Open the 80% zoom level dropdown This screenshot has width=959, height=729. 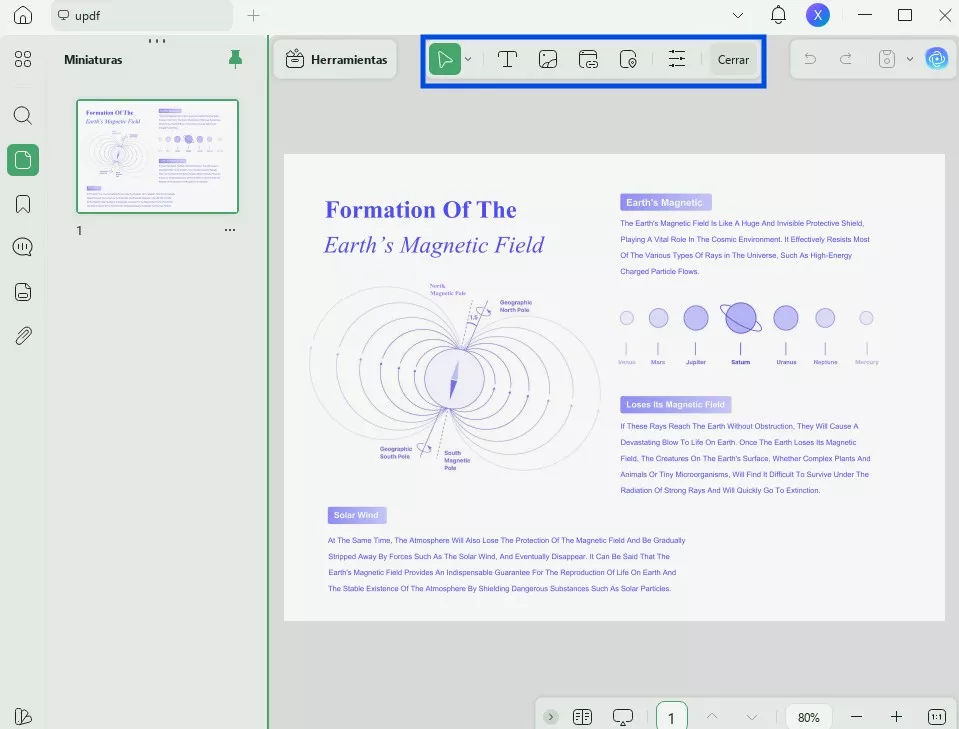tap(808, 717)
